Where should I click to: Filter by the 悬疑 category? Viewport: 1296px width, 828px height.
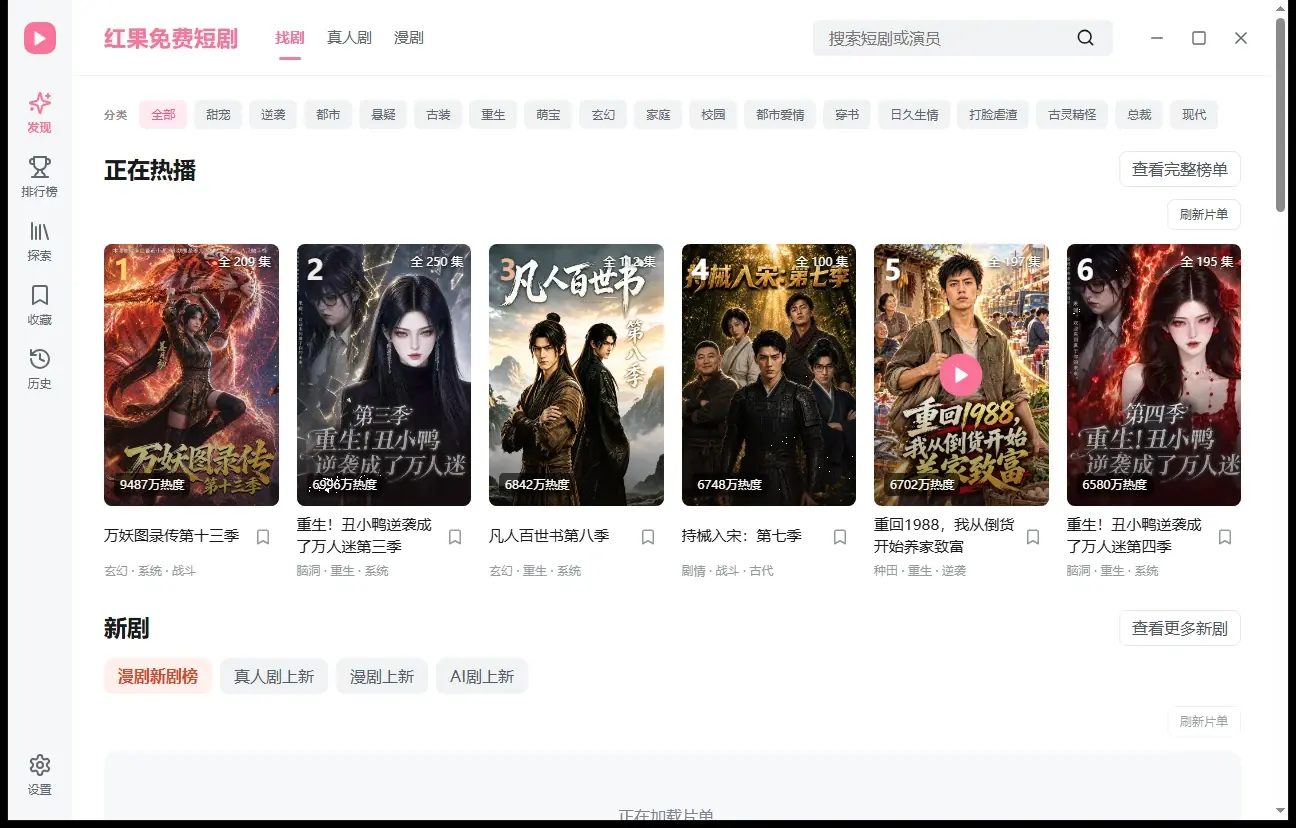coord(383,115)
